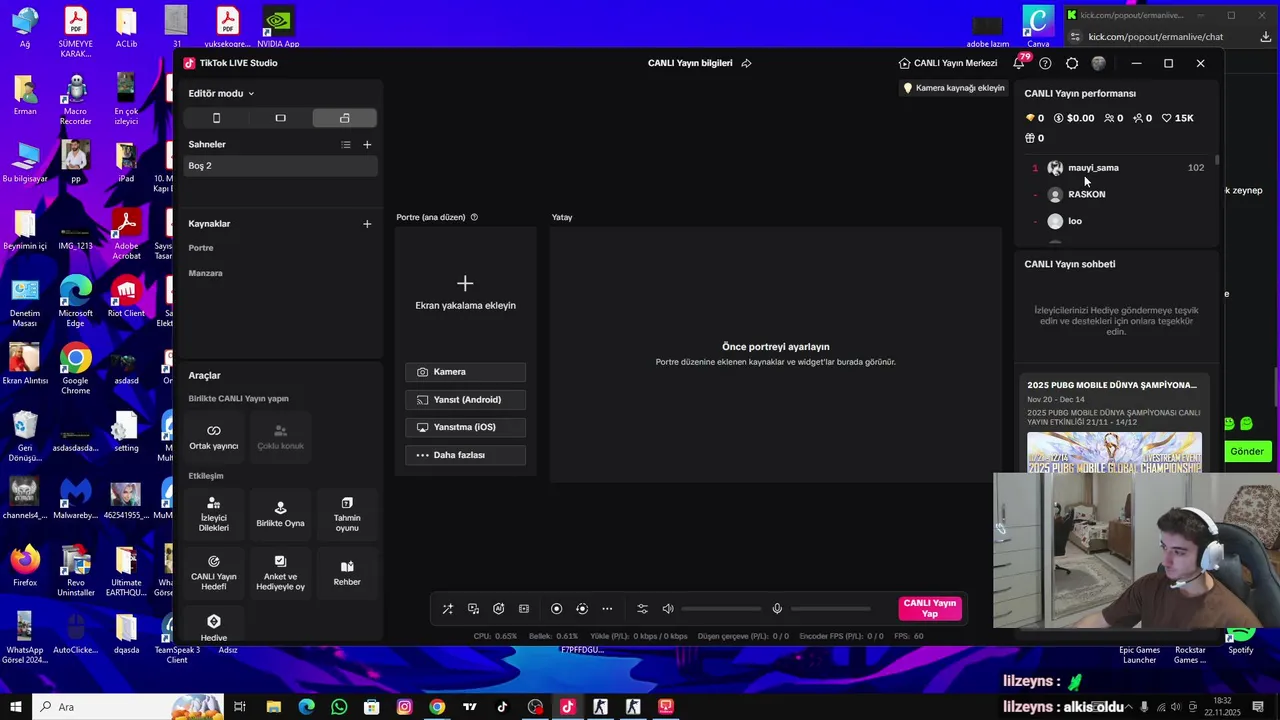
Task: Mute speaker volume icon
Action: coord(668,609)
